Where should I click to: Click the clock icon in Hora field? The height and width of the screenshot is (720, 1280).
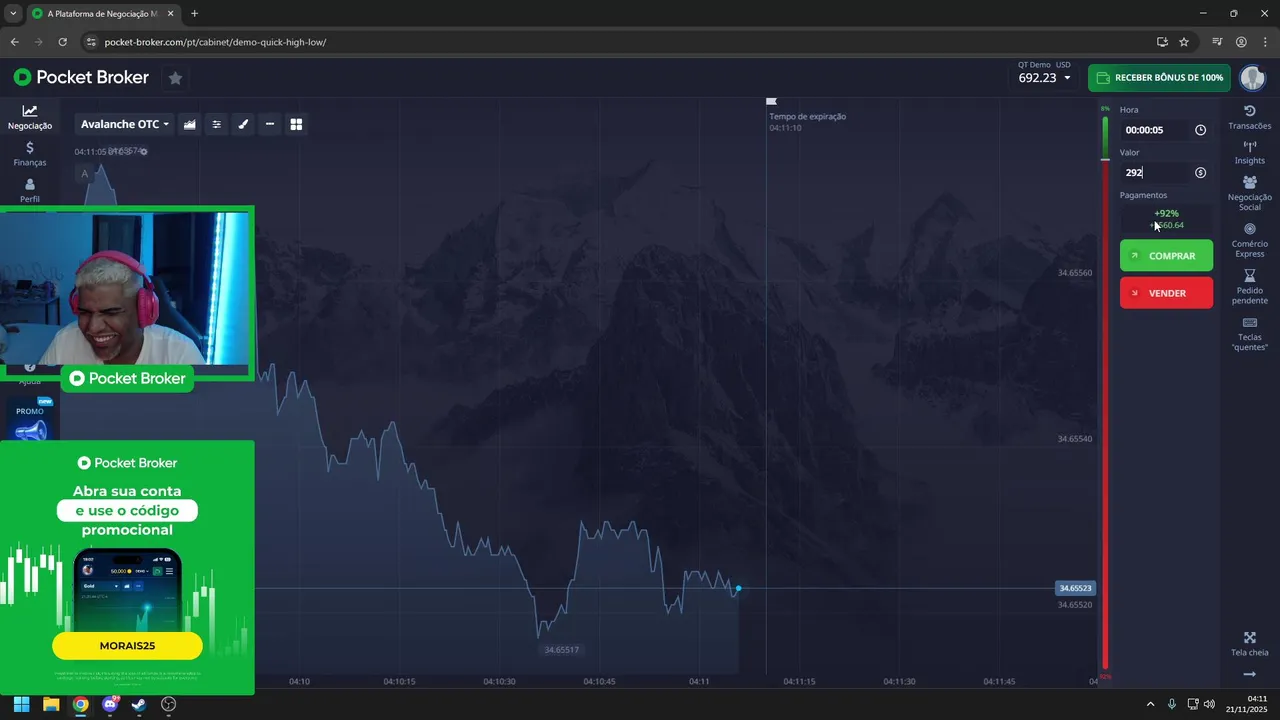pyautogui.click(x=1200, y=130)
